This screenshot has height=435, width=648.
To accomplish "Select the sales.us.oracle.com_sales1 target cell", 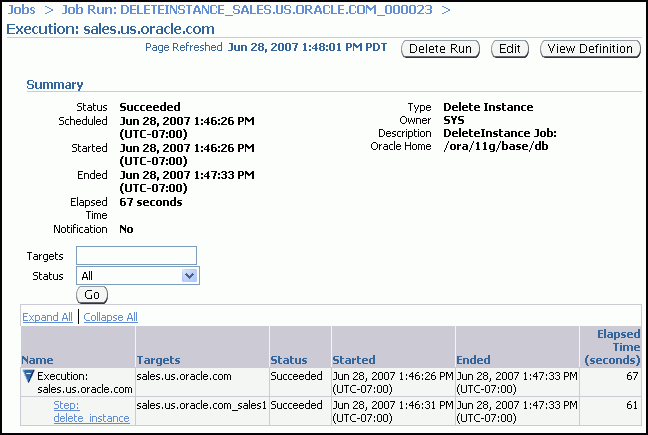I will [x=201, y=405].
